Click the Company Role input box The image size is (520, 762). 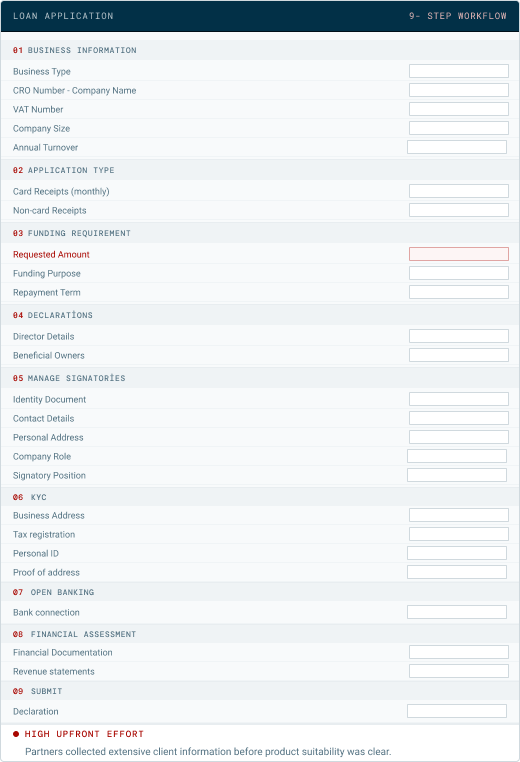pos(457,456)
